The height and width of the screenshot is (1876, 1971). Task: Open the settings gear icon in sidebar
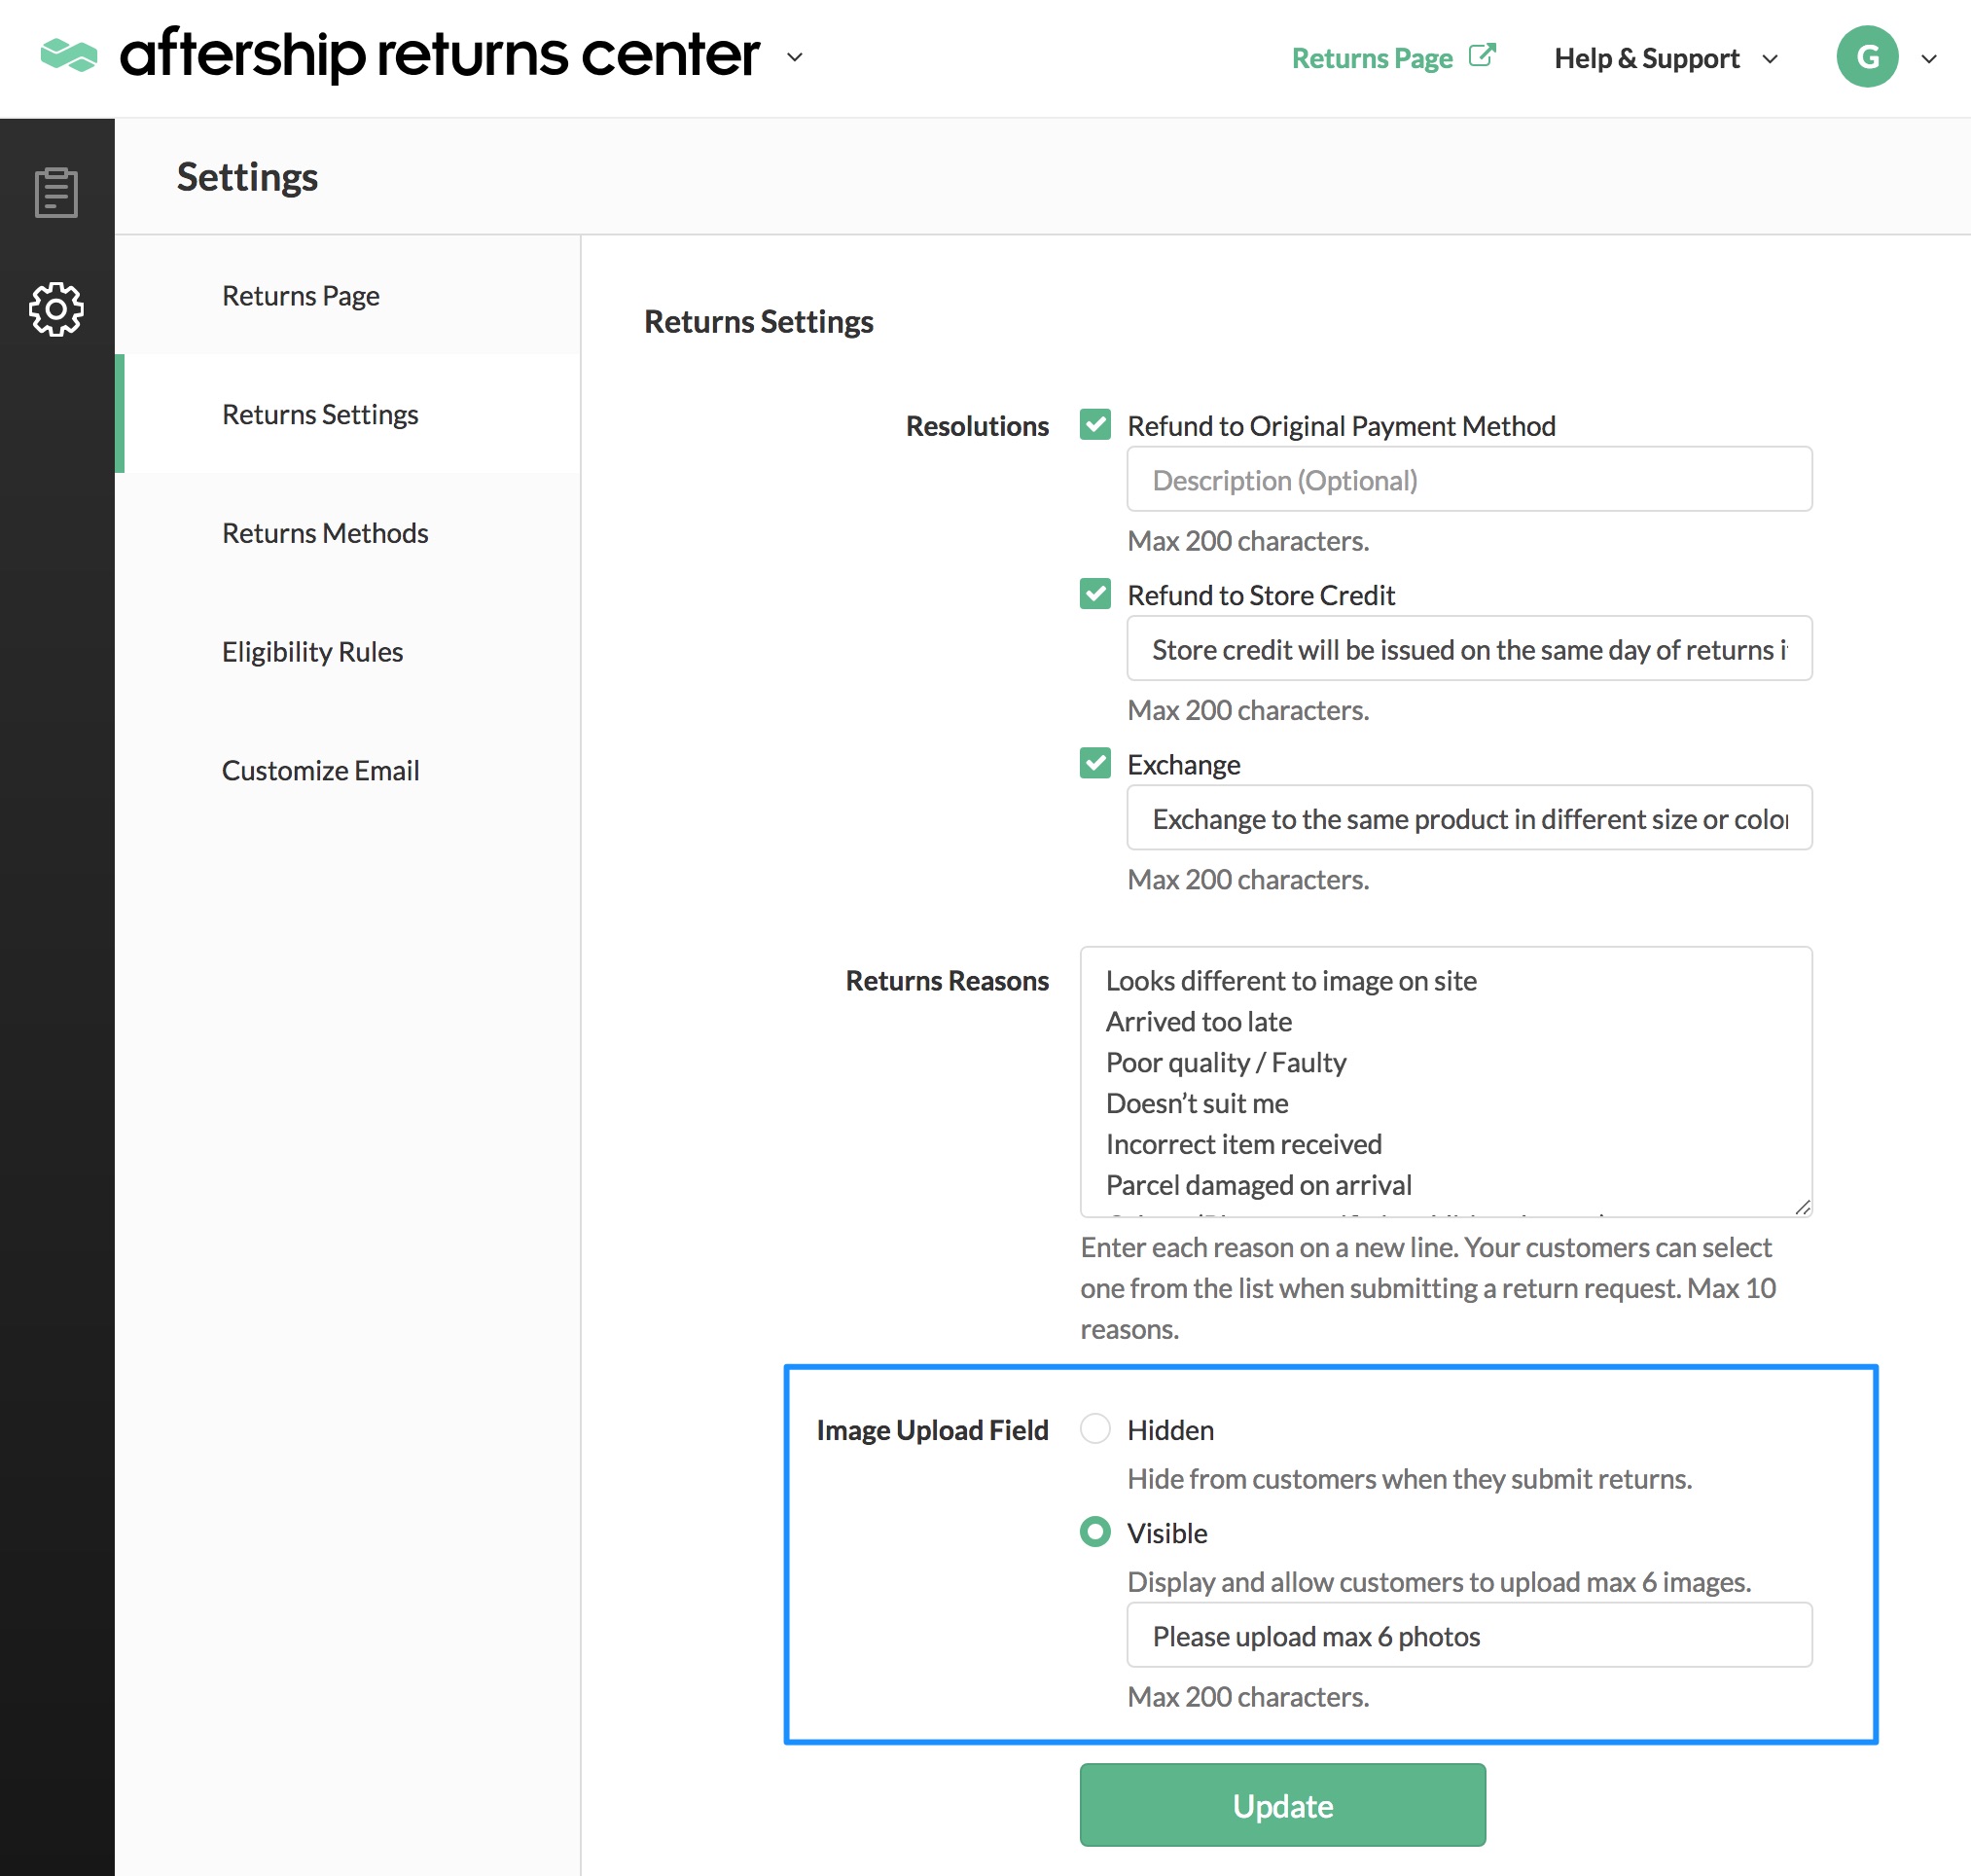(56, 309)
